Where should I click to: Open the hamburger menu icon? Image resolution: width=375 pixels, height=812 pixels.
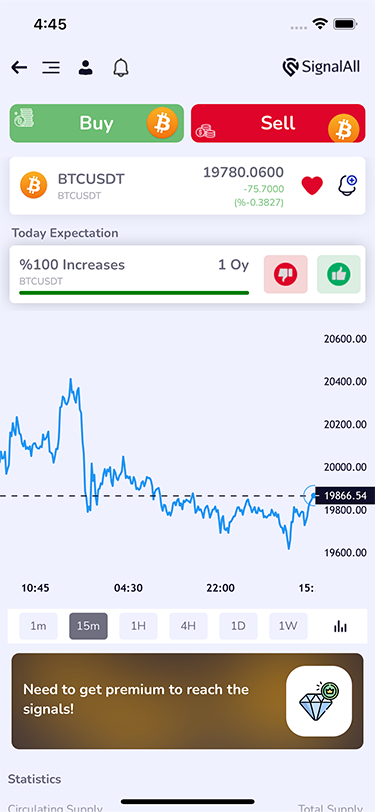click(51, 68)
